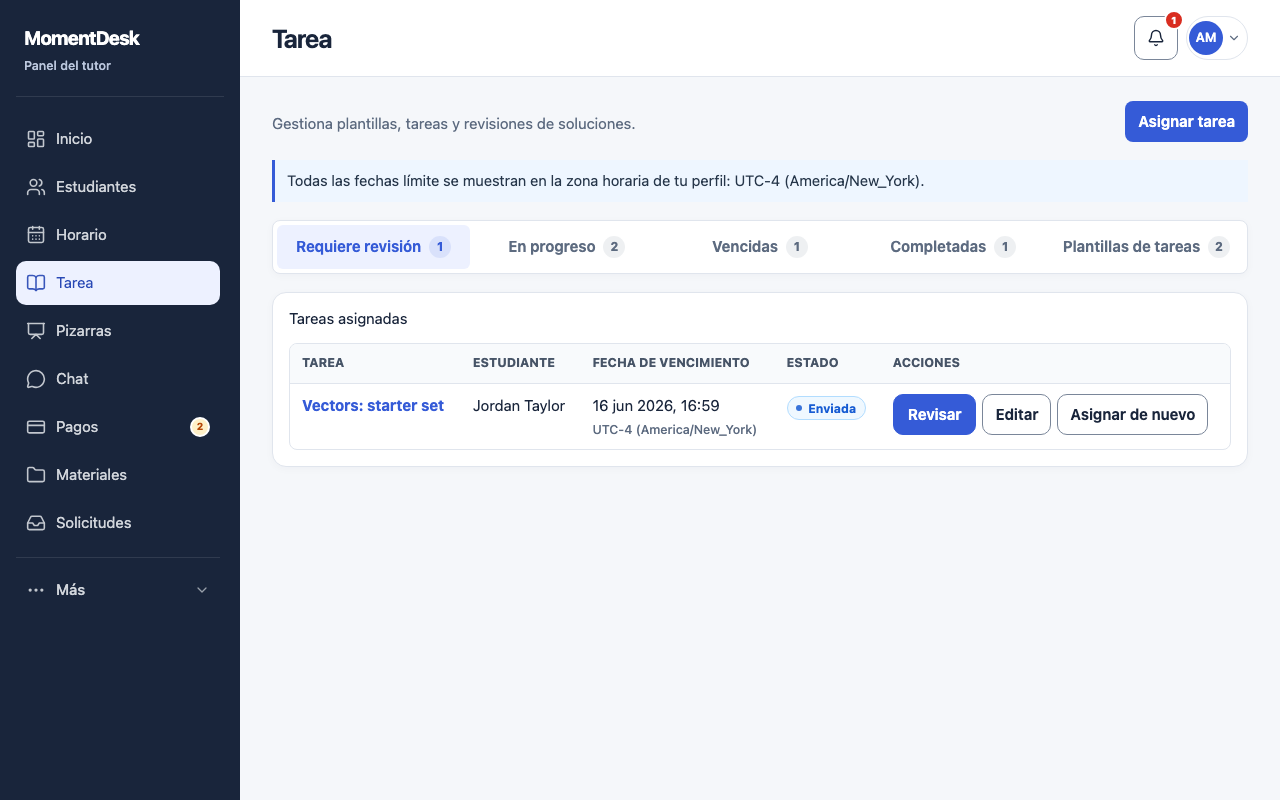Click the Tarea book icon

click(36, 283)
